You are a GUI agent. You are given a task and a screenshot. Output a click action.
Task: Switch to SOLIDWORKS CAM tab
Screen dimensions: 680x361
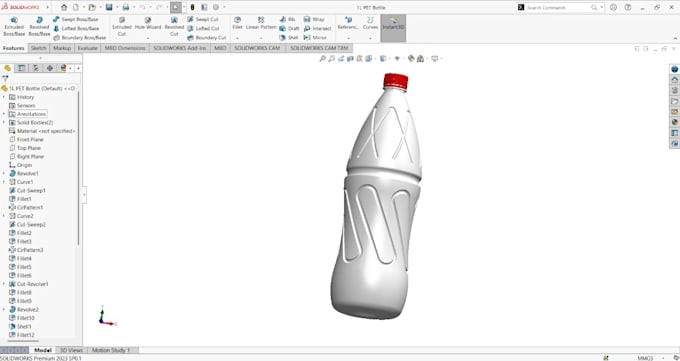tap(257, 48)
